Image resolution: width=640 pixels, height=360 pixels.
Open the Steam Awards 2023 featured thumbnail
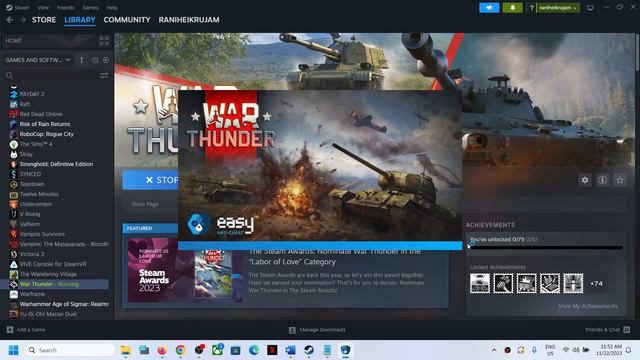[x=186, y=270]
